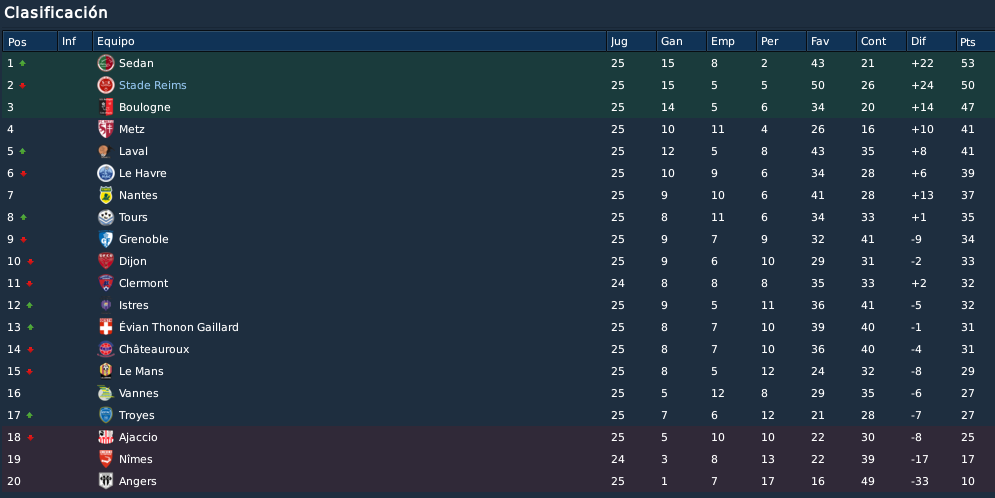The image size is (995, 498).
Task: Click the Stade Reims club badge
Action: click(x=106, y=85)
